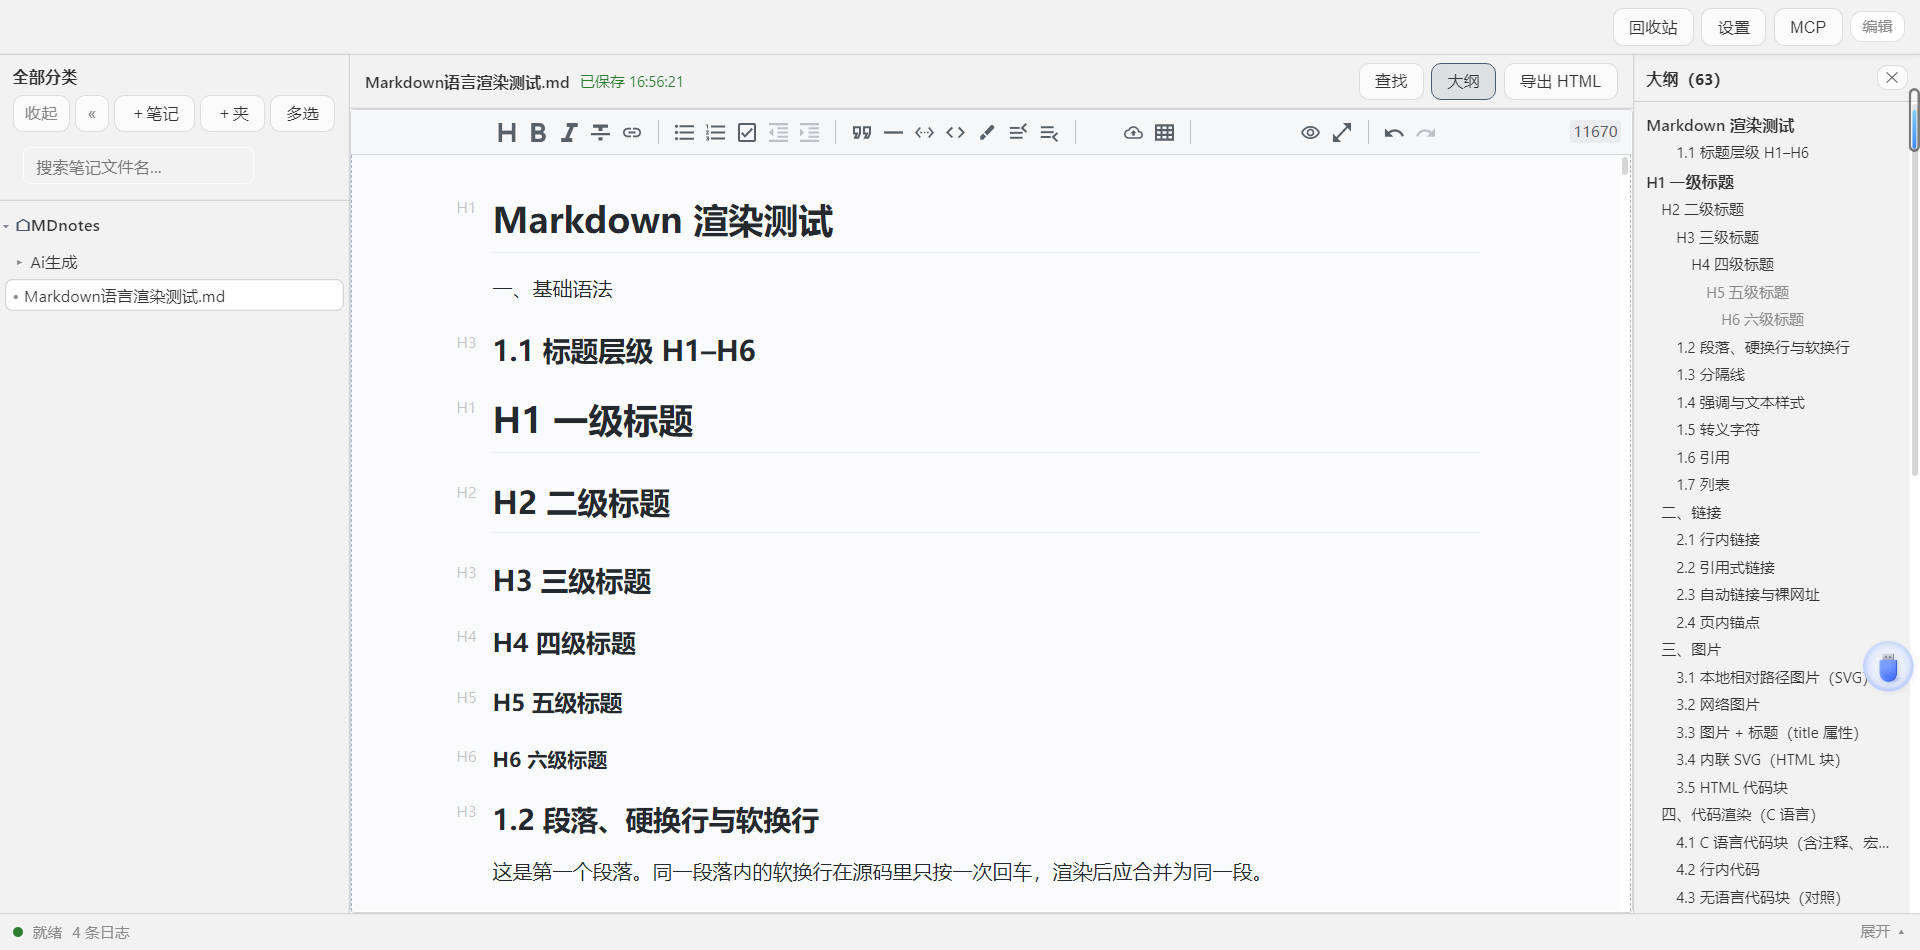Jump to outline item 1.3 分隔线
This screenshot has width=1920, height=950.
coord(1710,375)
